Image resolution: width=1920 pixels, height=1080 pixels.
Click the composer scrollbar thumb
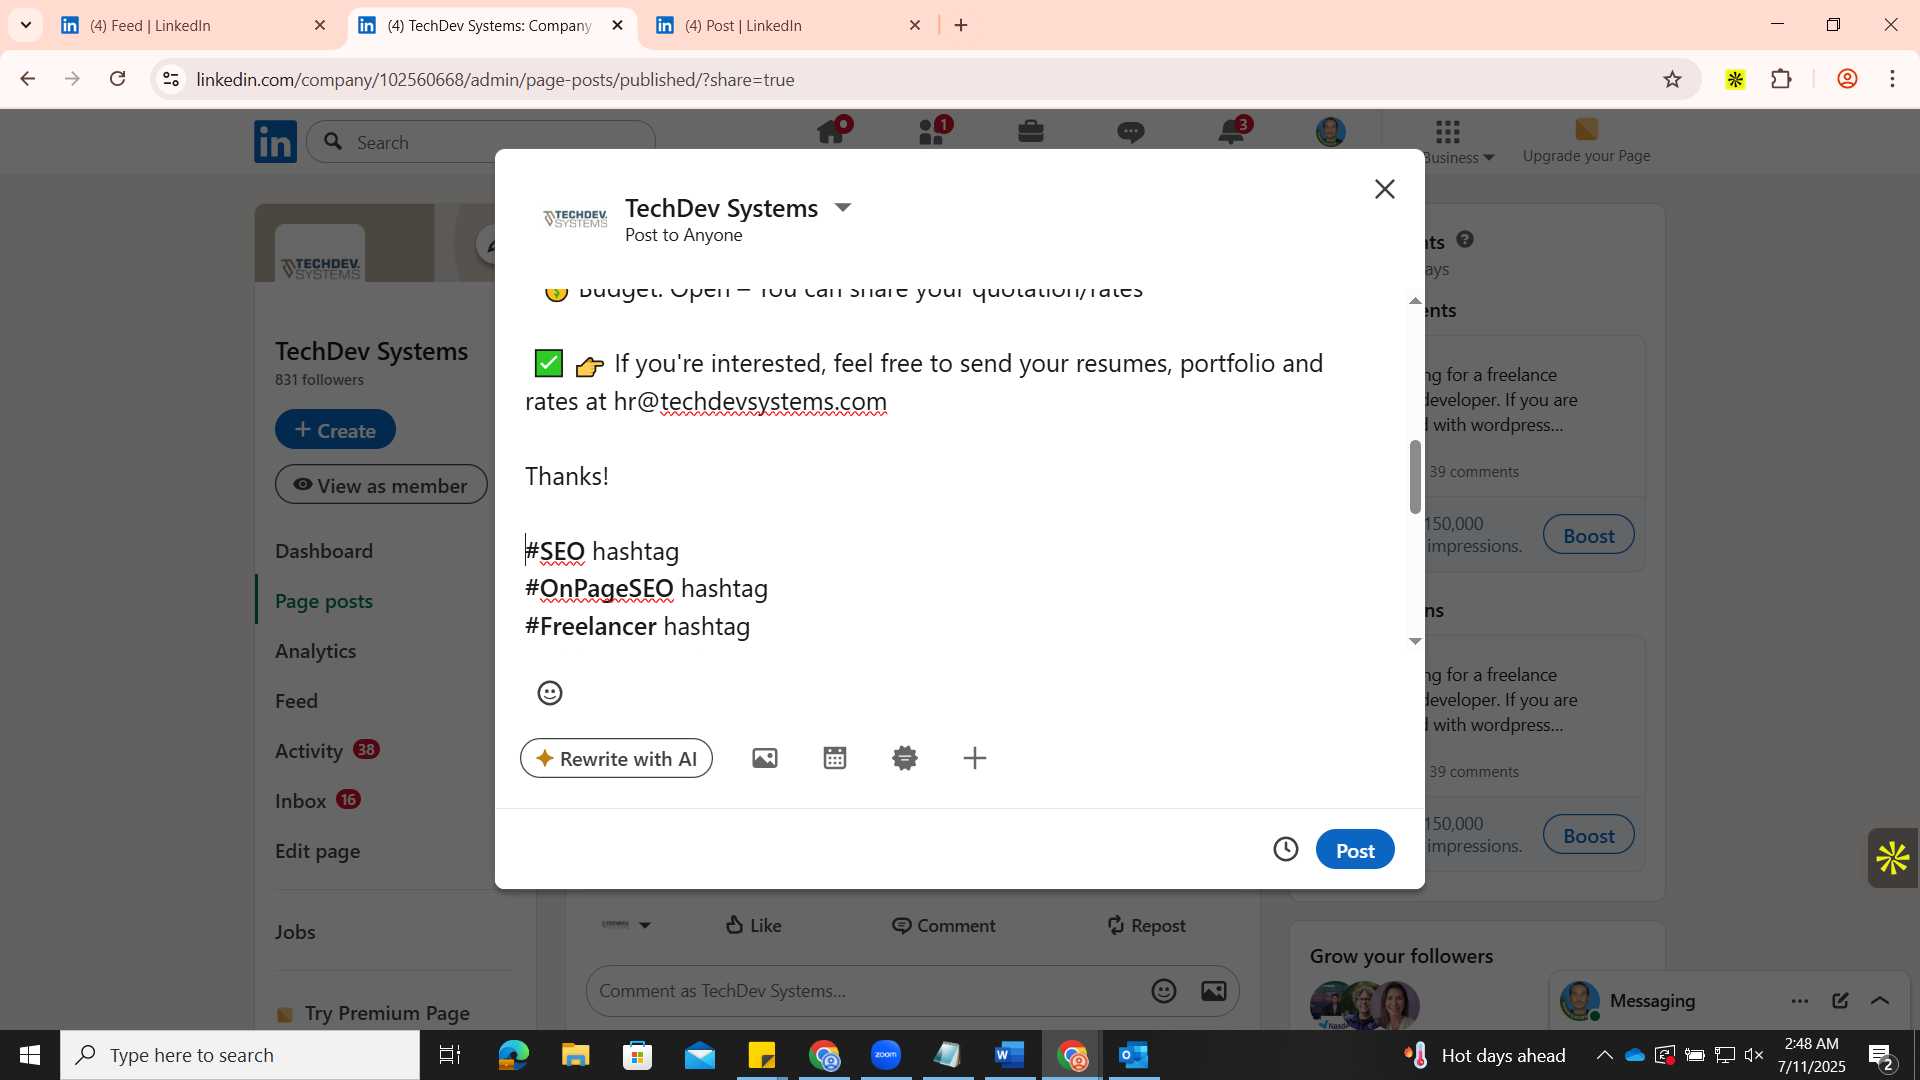tap(1415, 477)
